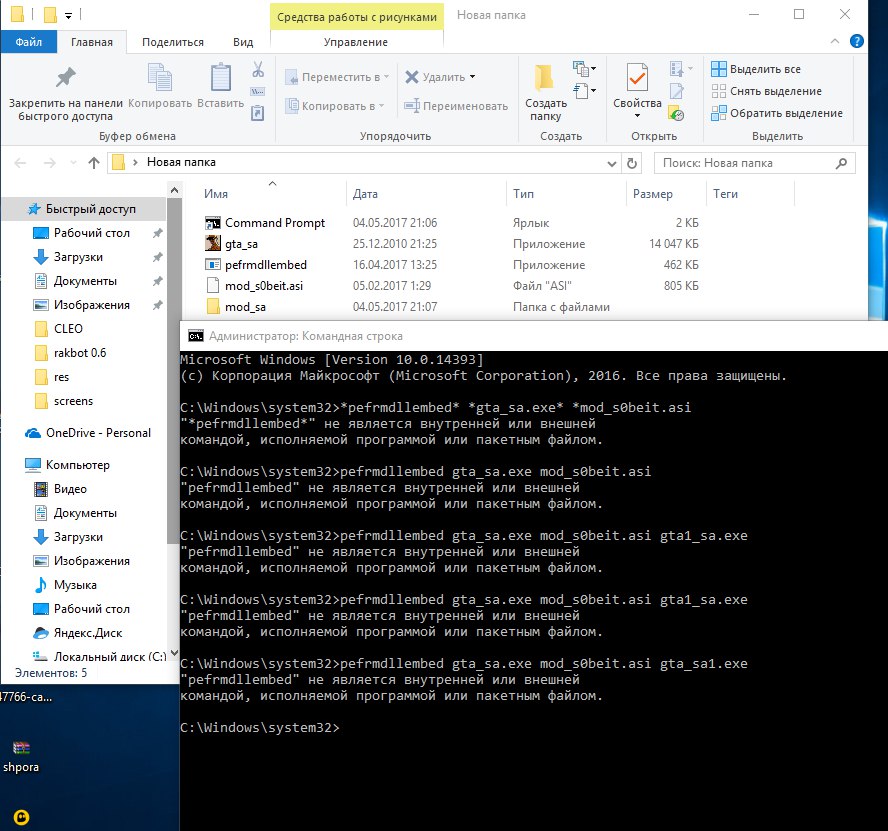The width and height of the screenshot is (888, 831).
Task: Open the CLEO folder in the sidebar
Action: pyautogui.click(x=68, y=329)
